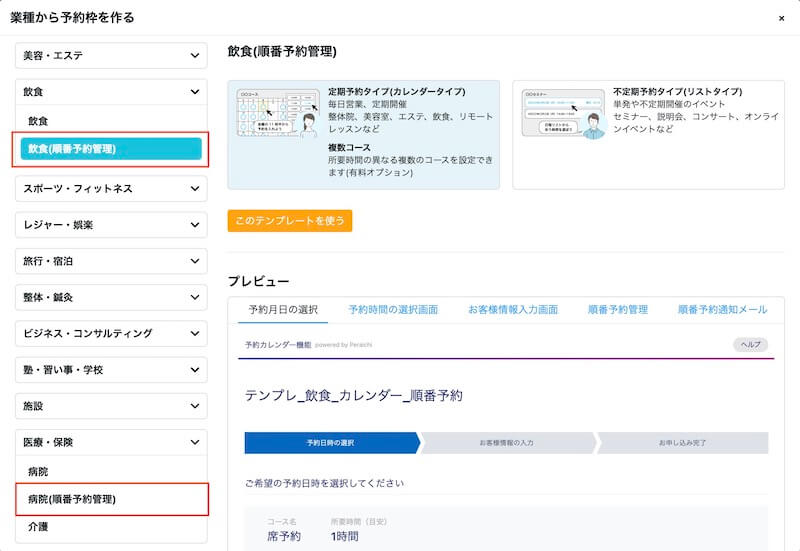
Task: Close the 業種から予約枠を作る dialog
Action: (x=781, y=18)
